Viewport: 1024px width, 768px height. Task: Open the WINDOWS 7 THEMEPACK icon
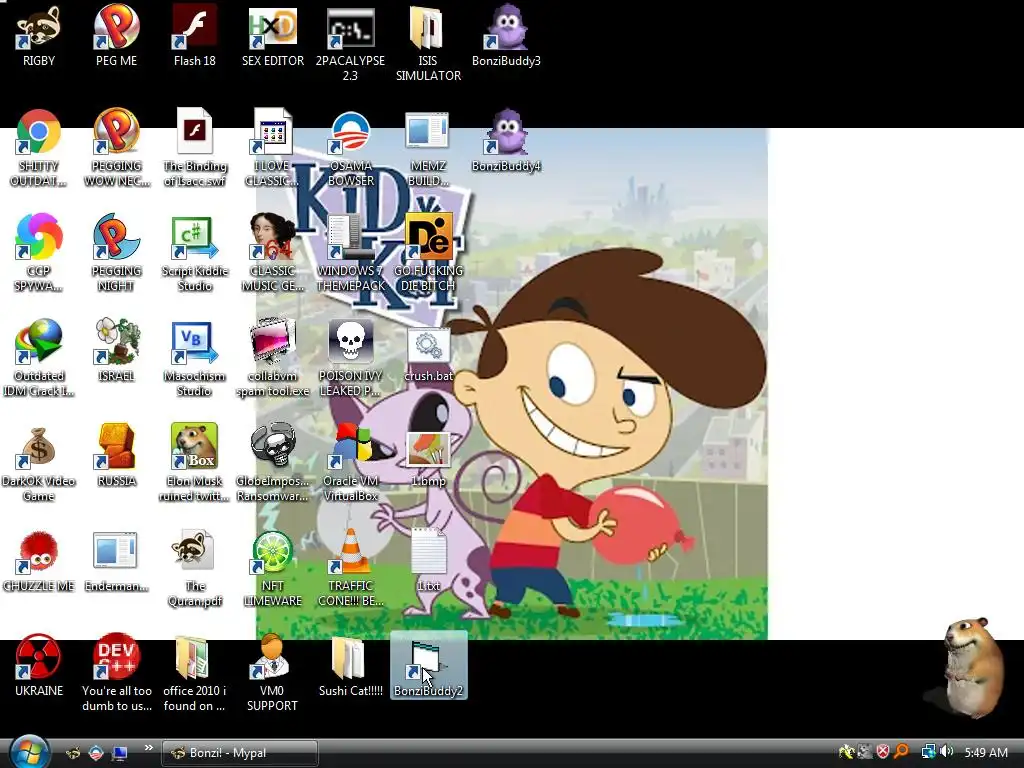click(350, 253)
